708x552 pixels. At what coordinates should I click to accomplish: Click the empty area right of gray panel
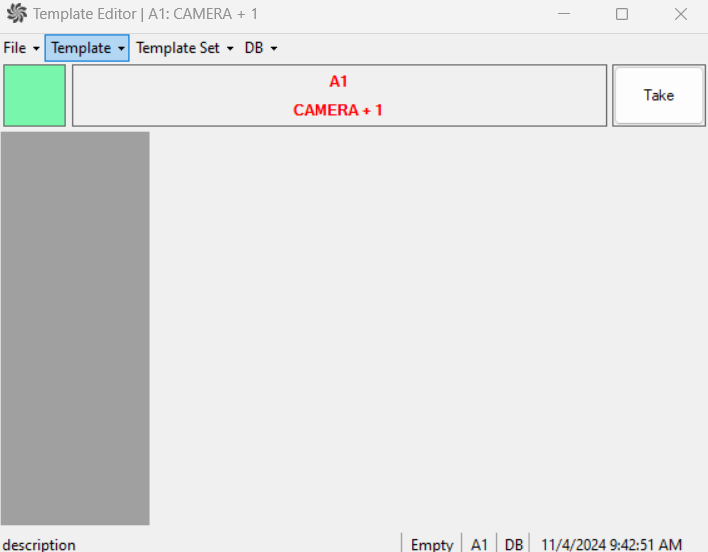pos(428,328)
